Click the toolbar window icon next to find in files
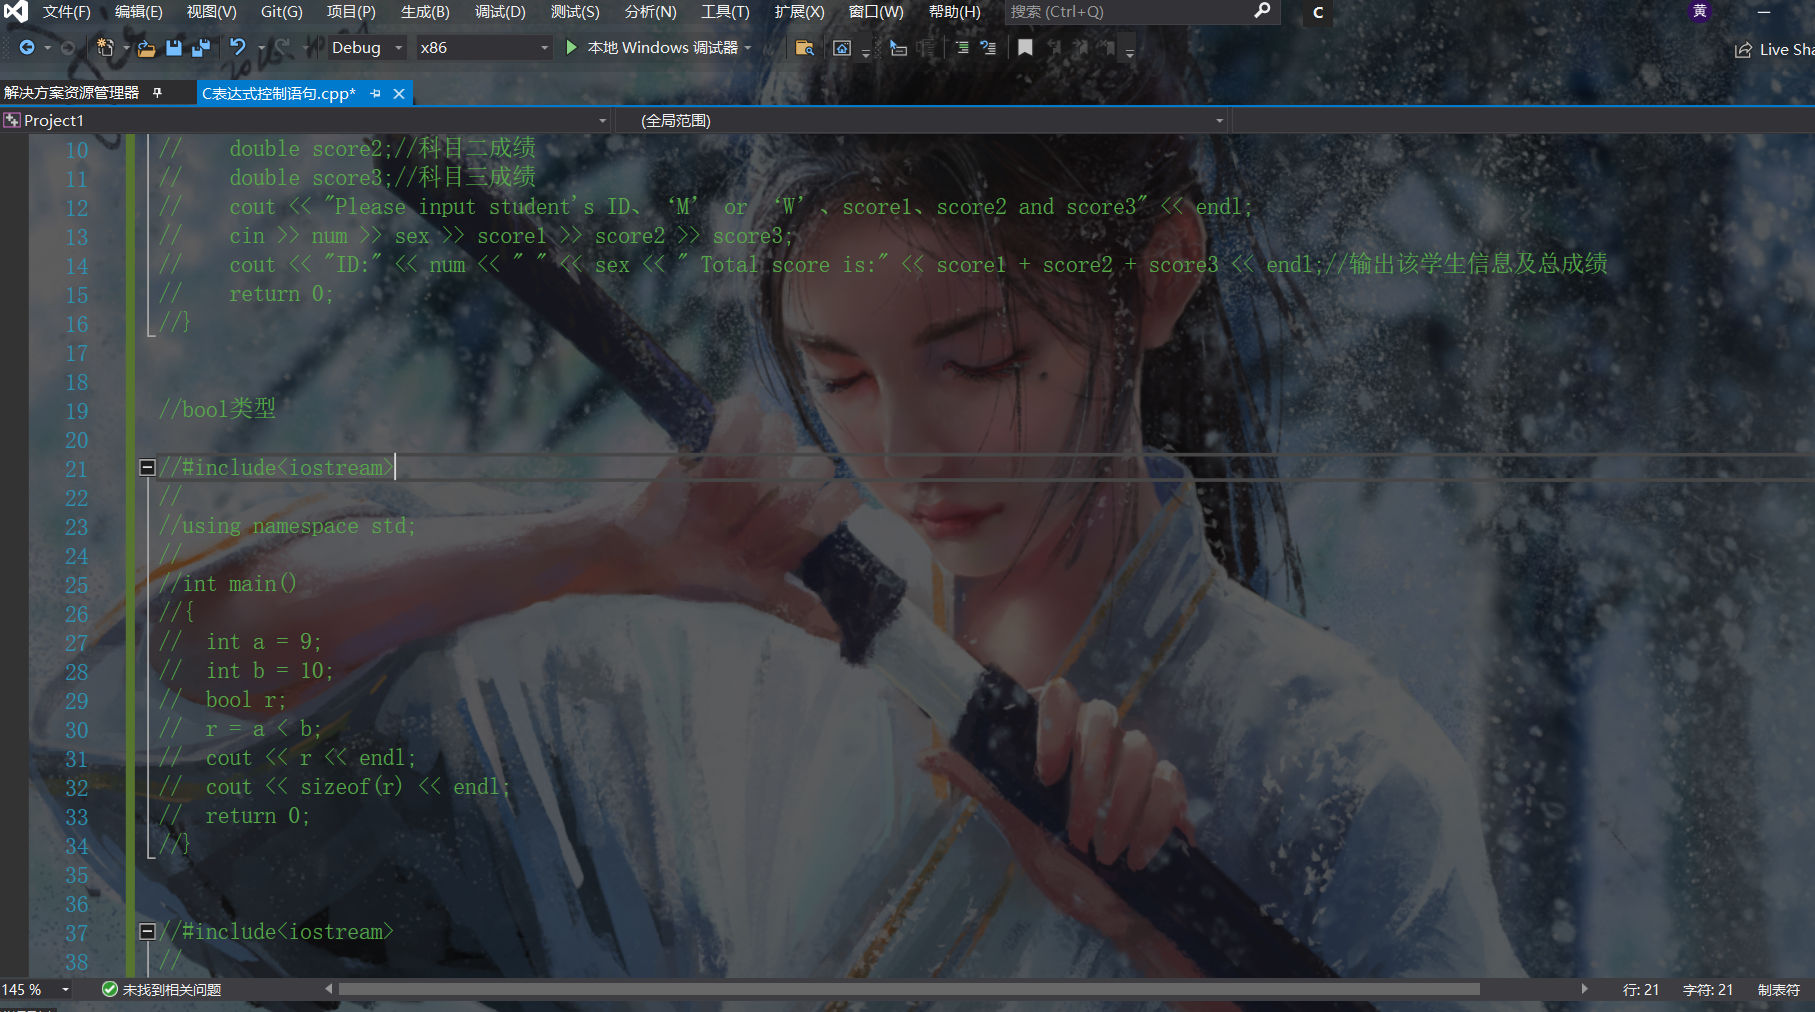The image size is (1815, 1012). 842,48
